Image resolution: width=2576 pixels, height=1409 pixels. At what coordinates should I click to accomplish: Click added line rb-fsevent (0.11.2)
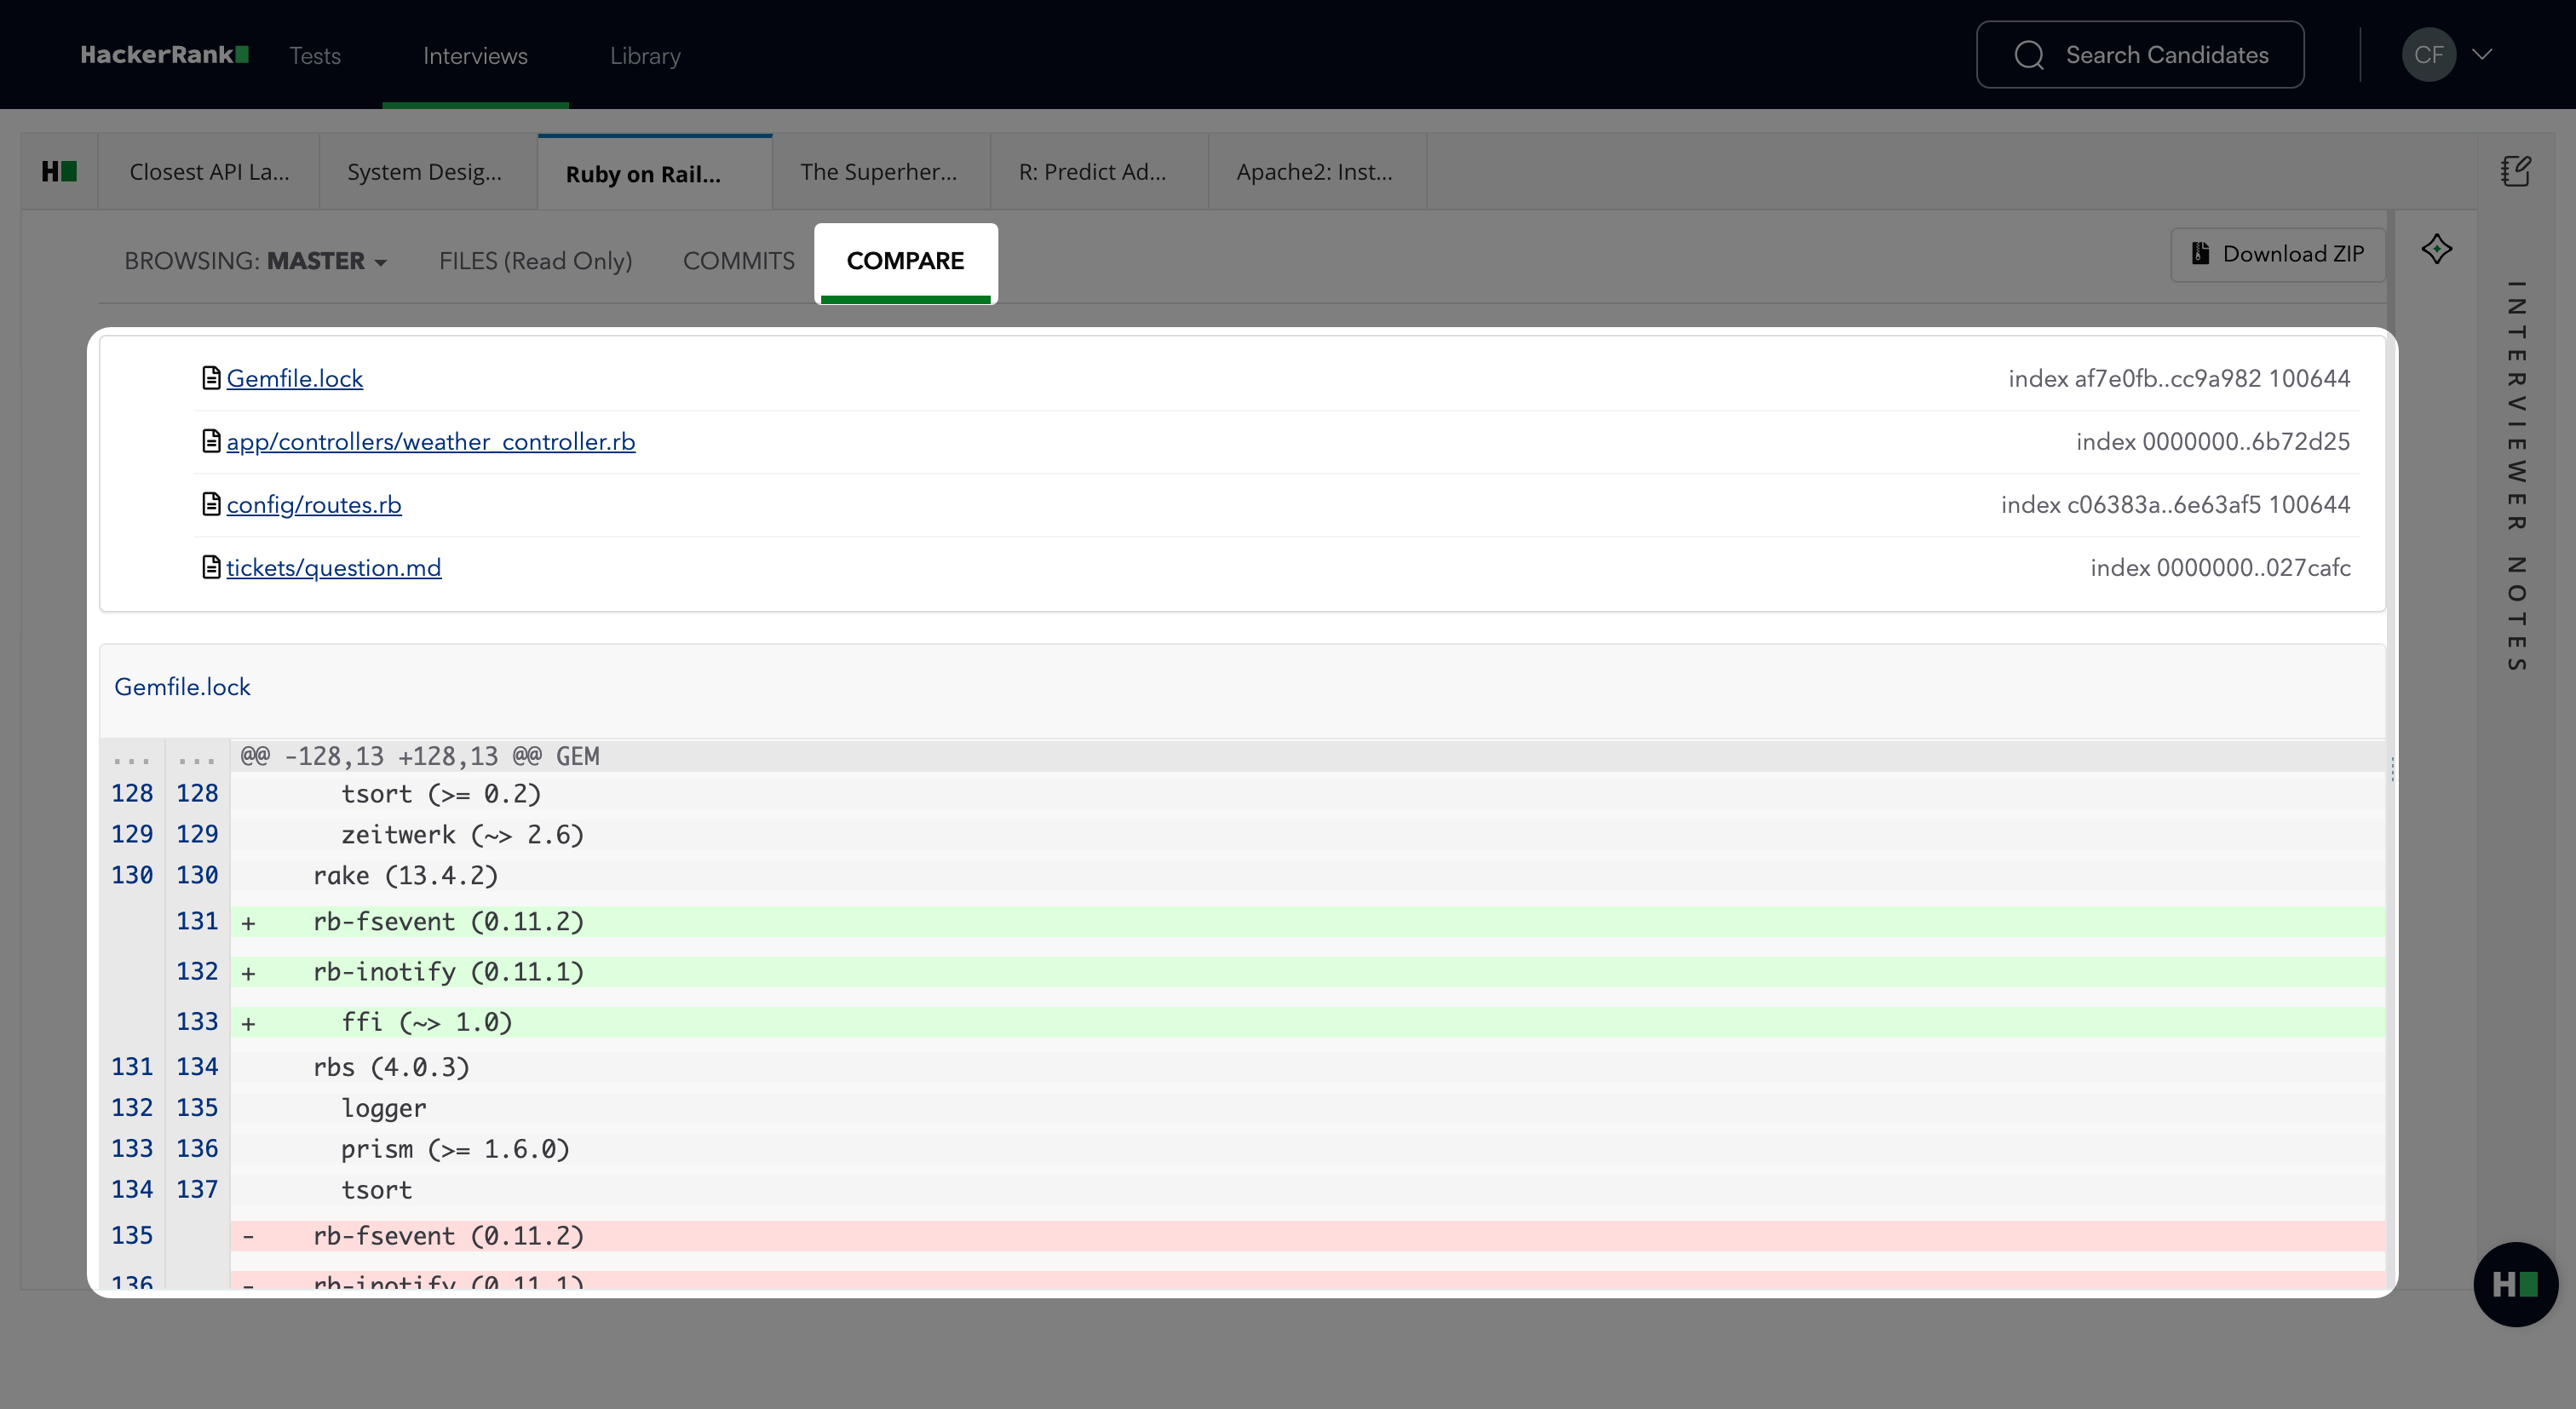1308,922
